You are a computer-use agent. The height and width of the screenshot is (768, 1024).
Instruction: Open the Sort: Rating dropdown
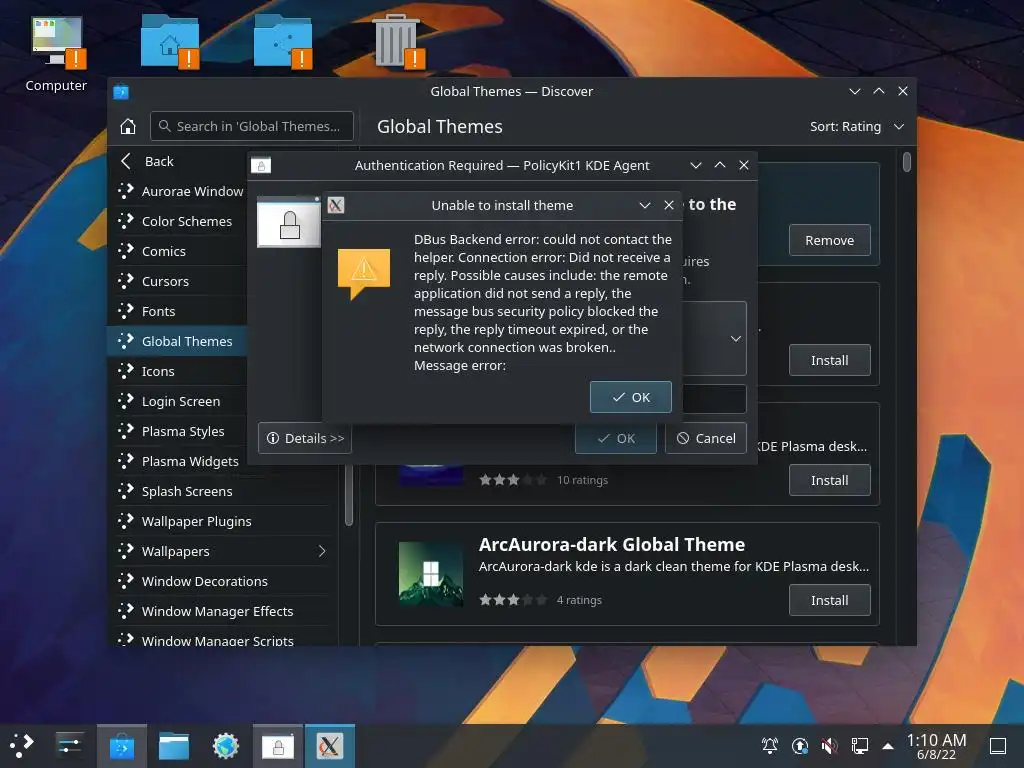click(x=857, y=126)
